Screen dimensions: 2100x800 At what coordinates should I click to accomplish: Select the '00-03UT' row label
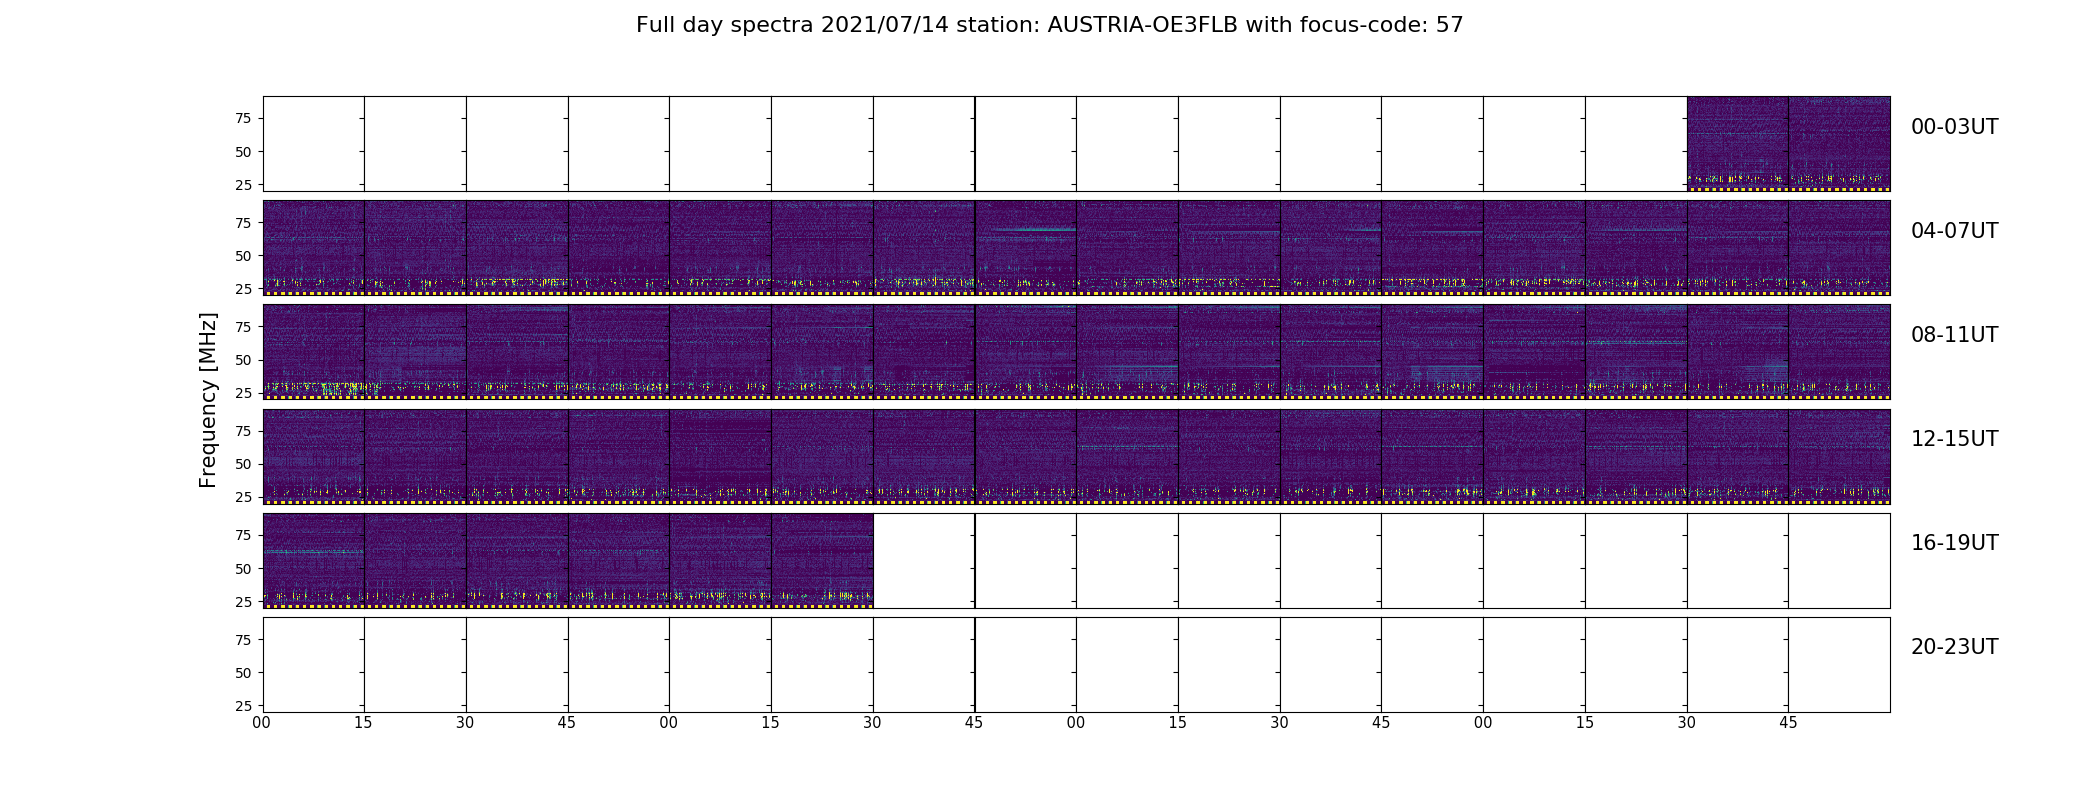click(1954, 127)
